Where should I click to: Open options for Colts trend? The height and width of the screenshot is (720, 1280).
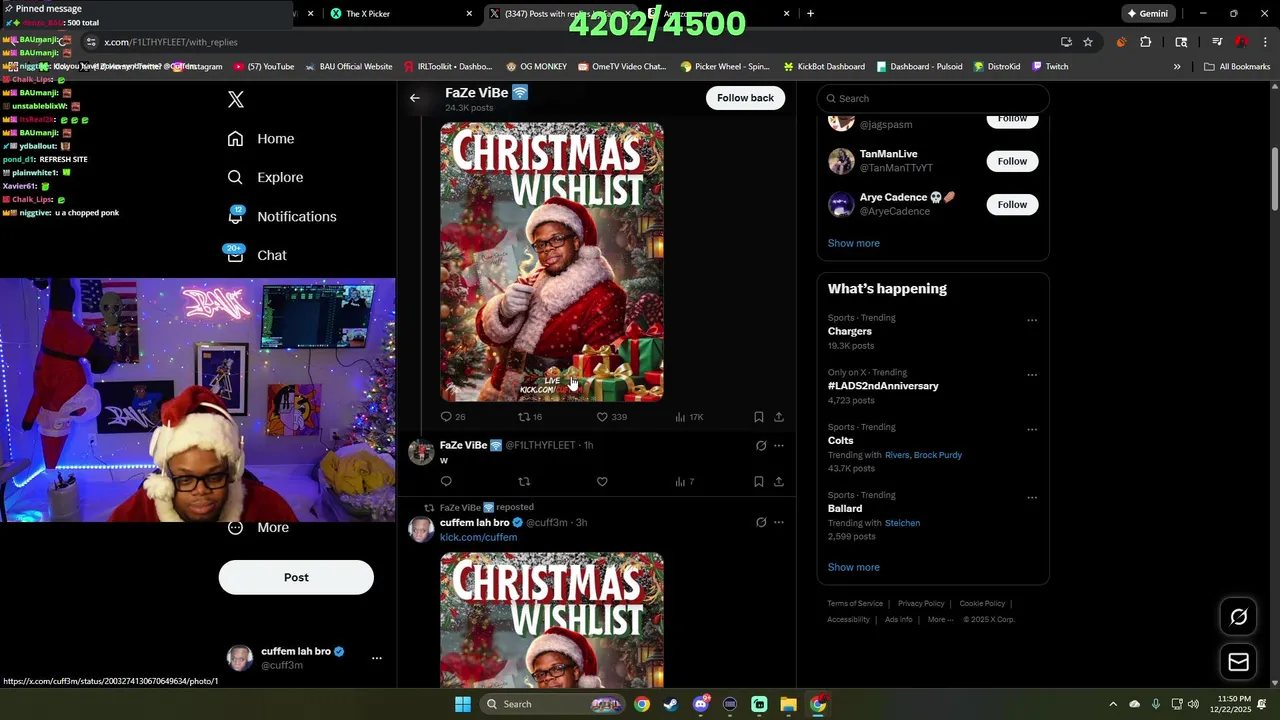coord(1032,430)
